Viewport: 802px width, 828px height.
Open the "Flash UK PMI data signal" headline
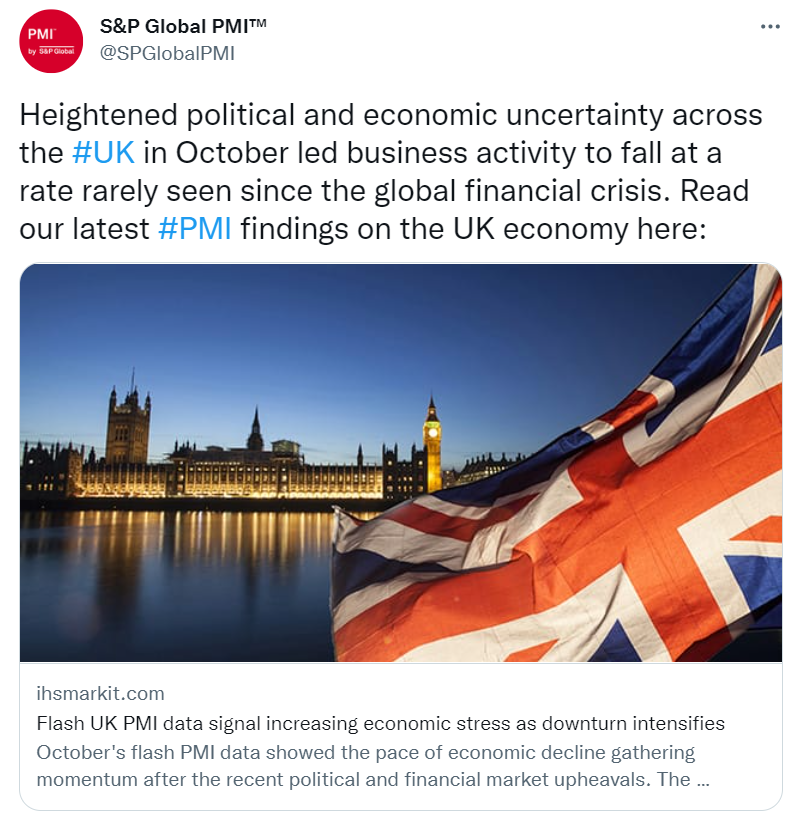click(380, 723)
